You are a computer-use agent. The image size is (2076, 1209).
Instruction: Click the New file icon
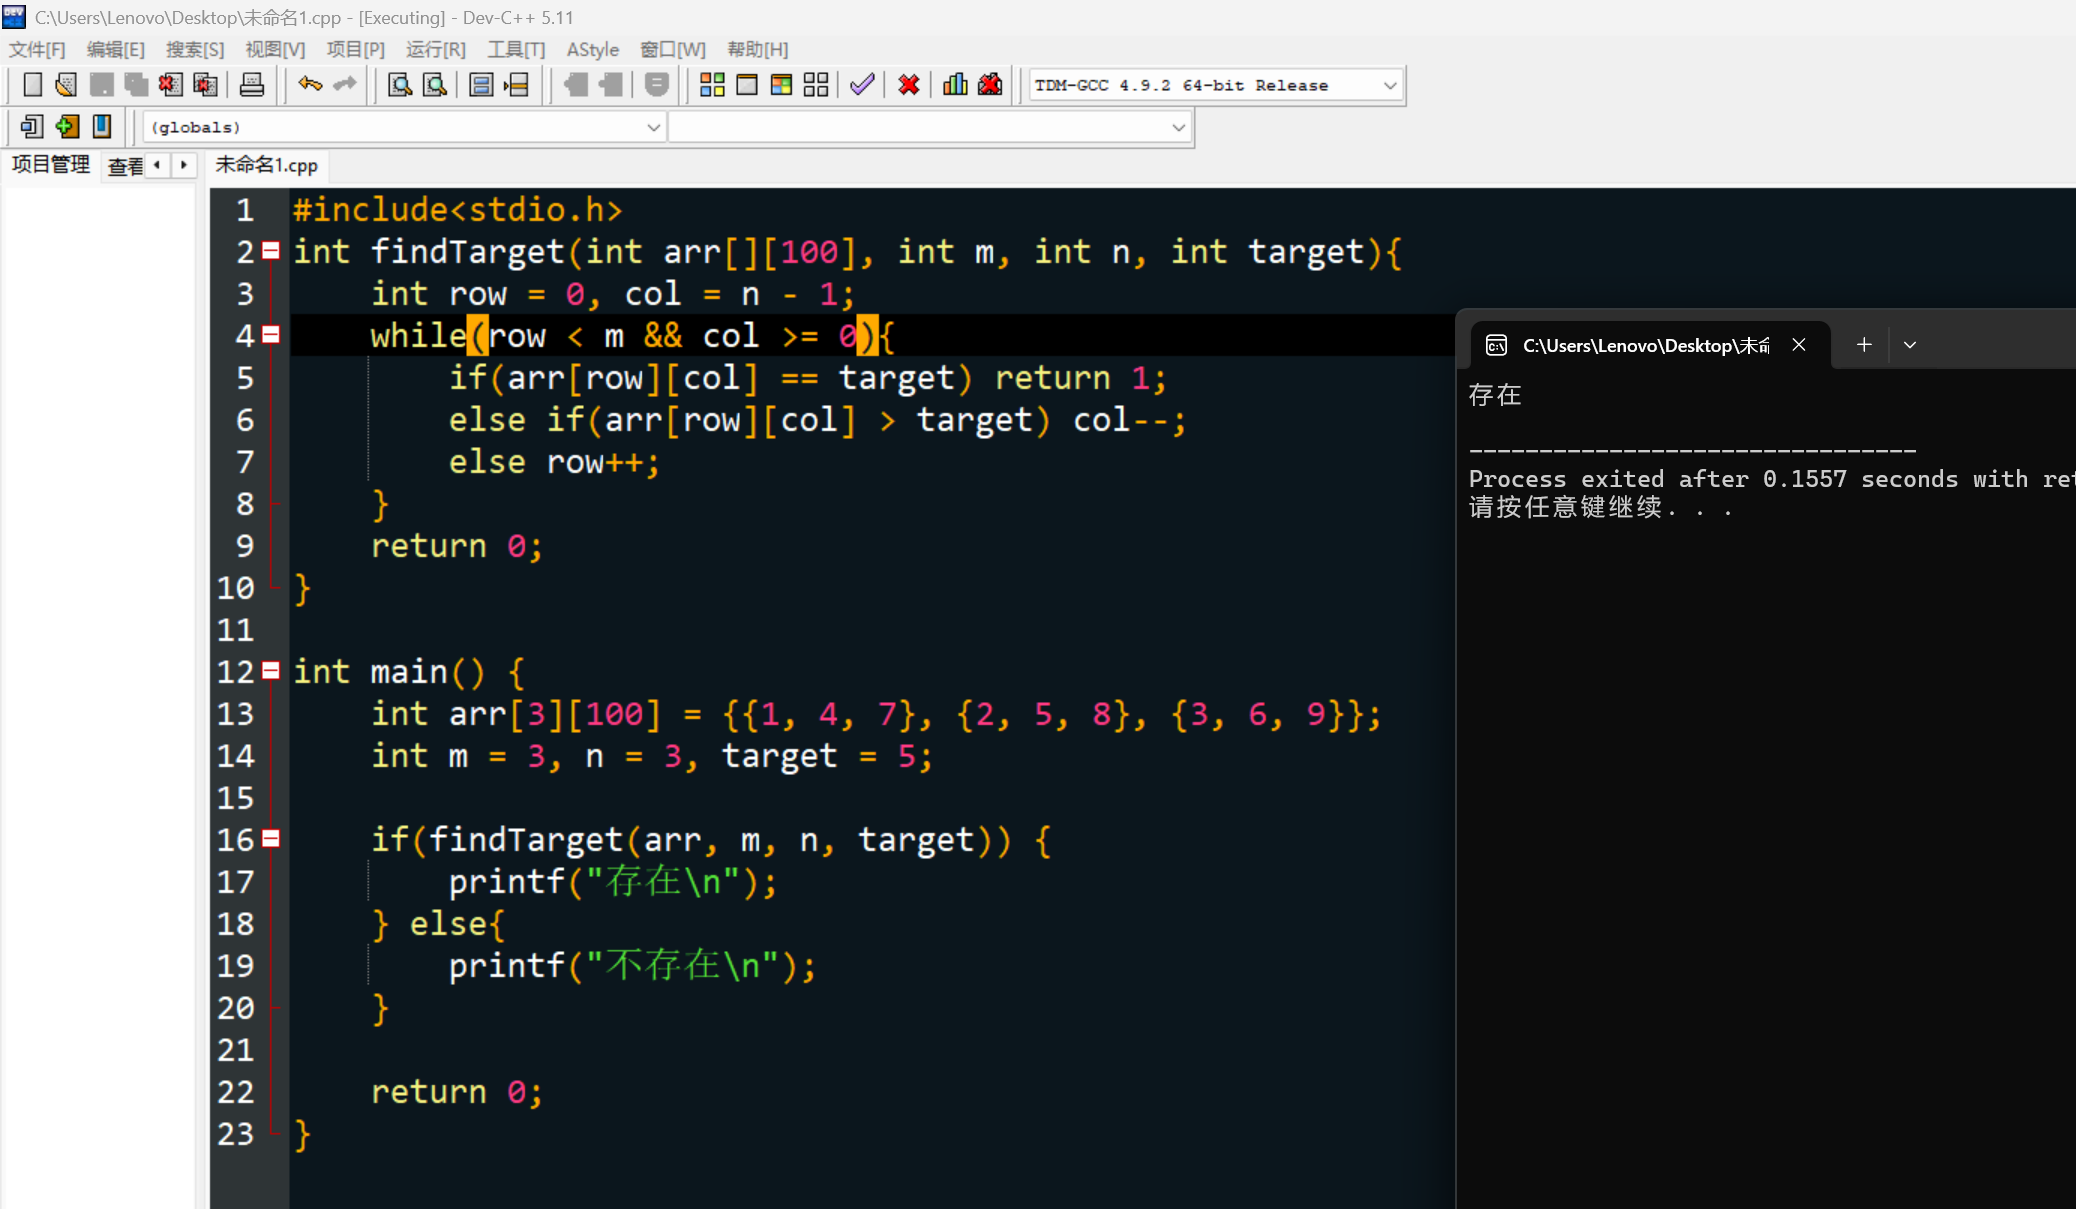pos(32,85)
